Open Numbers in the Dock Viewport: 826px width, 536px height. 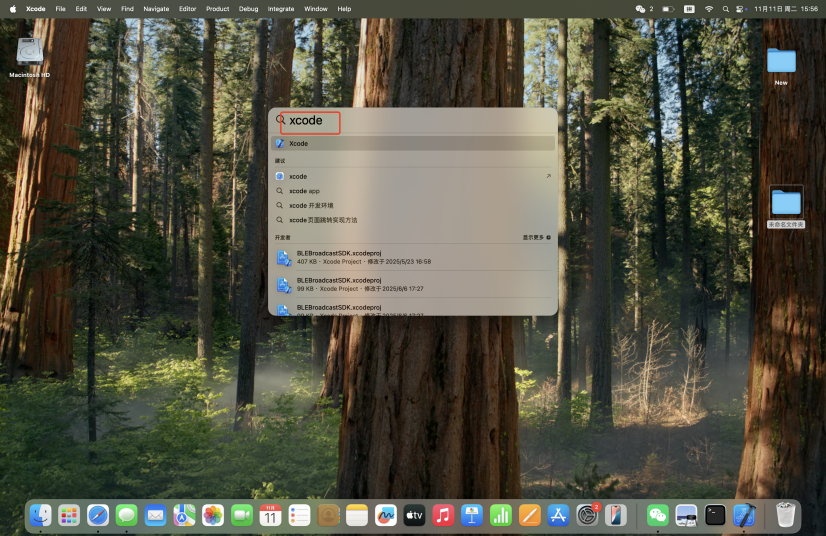[x=500, y=515]
